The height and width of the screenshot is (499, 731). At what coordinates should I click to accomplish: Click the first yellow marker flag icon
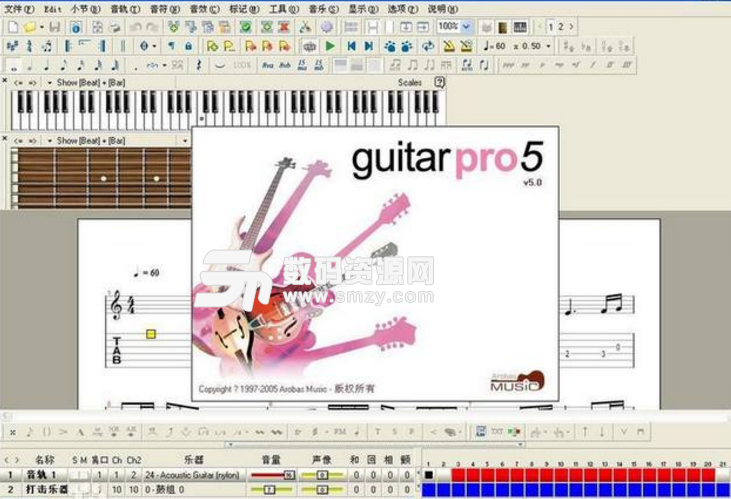pyautogui.click(x=212, y=46)
